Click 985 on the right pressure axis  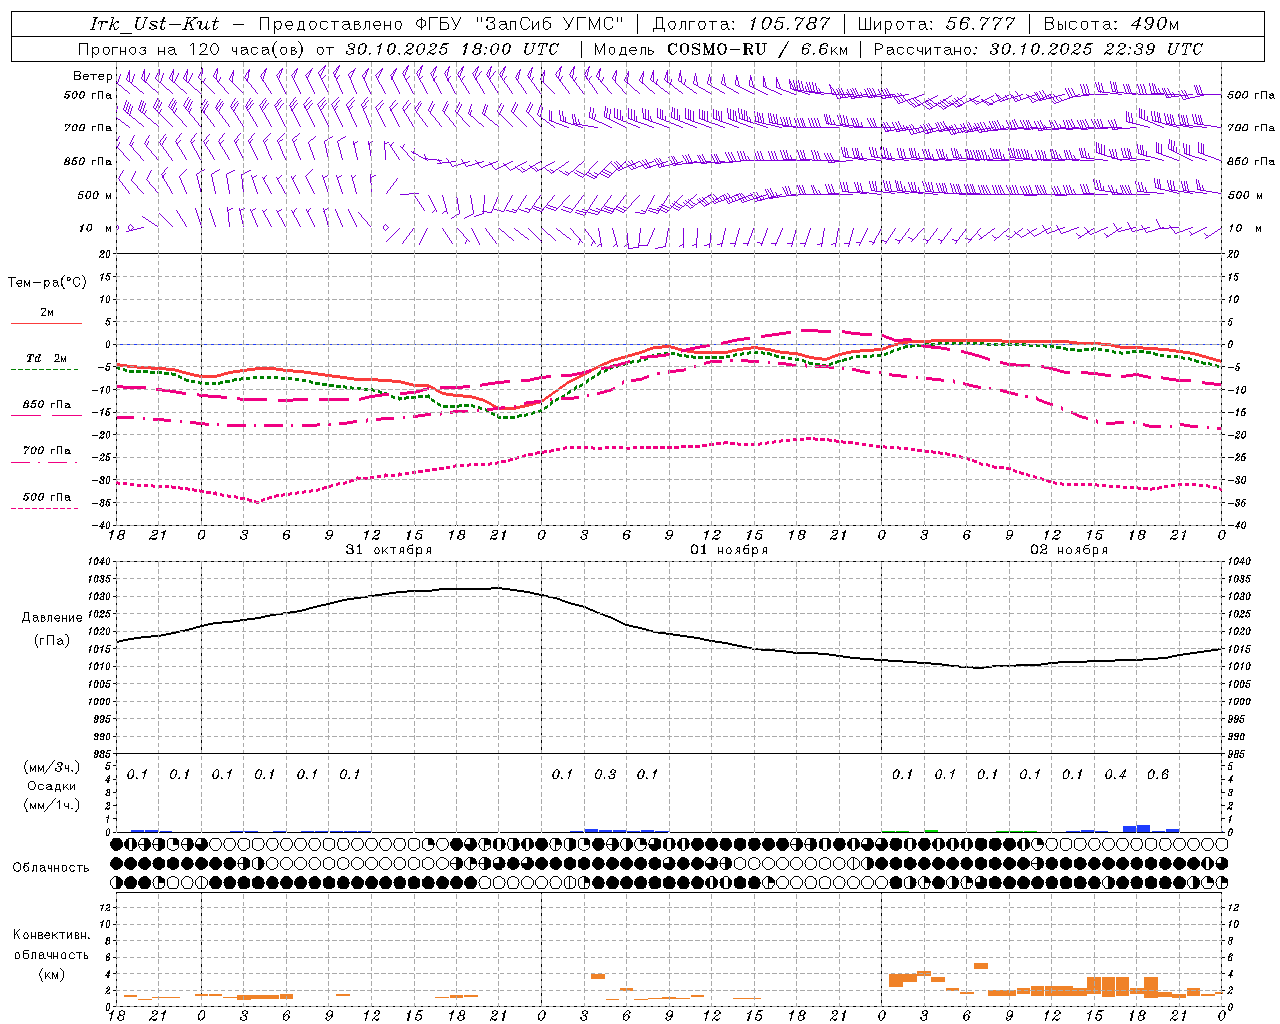coord(1237,753)
